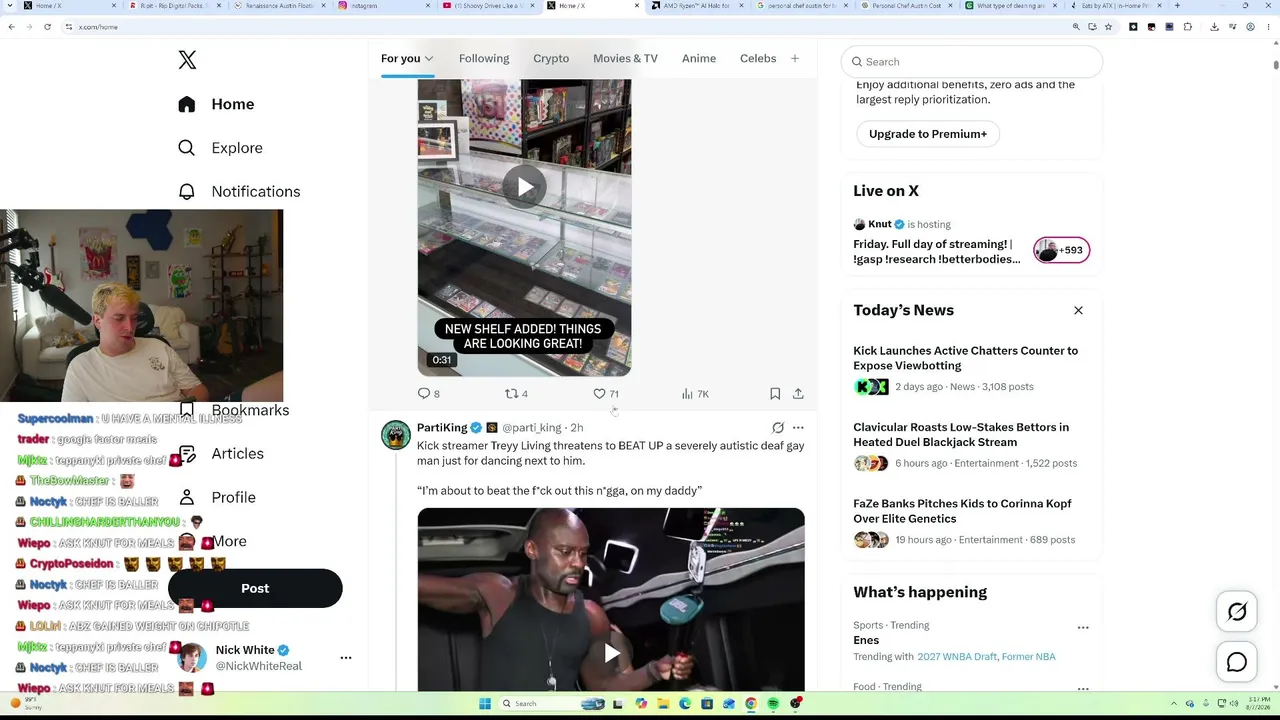Compose a new post with Post button
The height and width of the screenshot is (720, 1280).
(x=255, y=588)
